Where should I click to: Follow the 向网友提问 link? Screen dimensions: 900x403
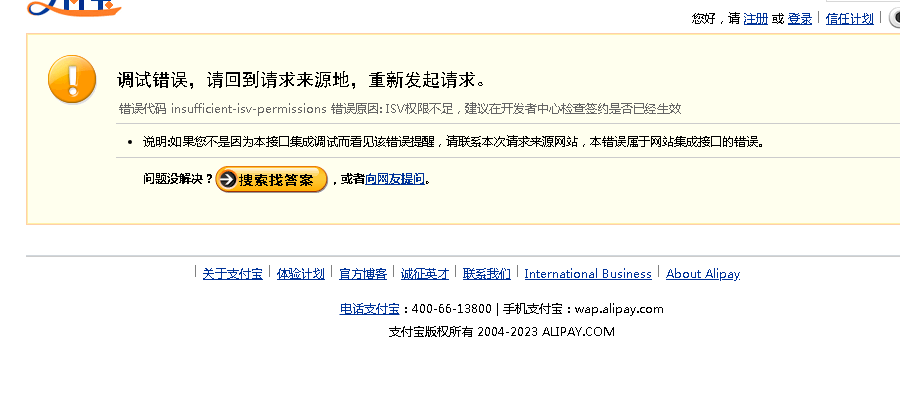click(x=395, y=179)
